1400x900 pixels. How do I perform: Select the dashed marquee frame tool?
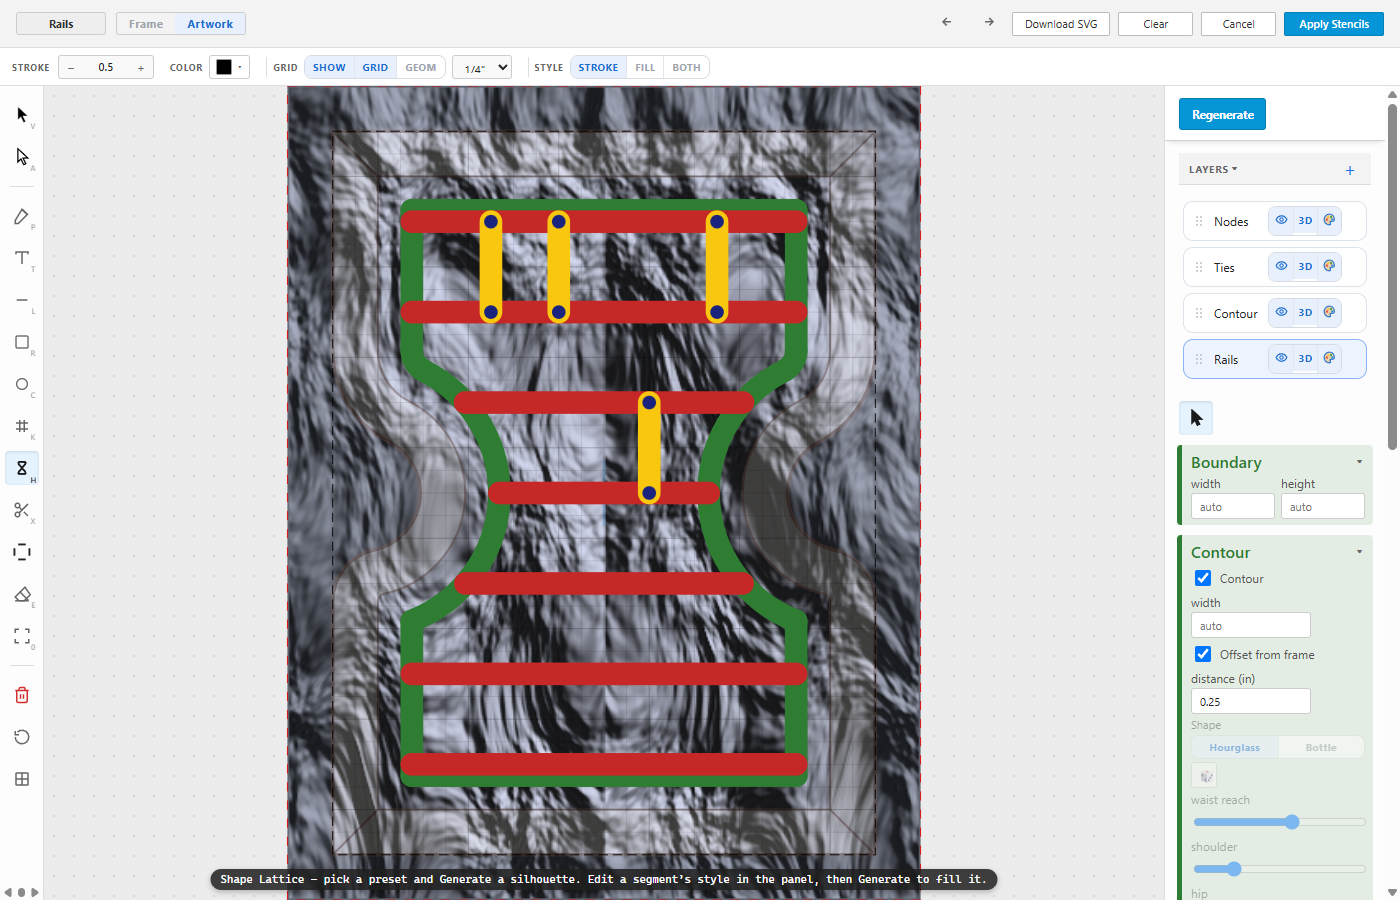tap(22, 552)
